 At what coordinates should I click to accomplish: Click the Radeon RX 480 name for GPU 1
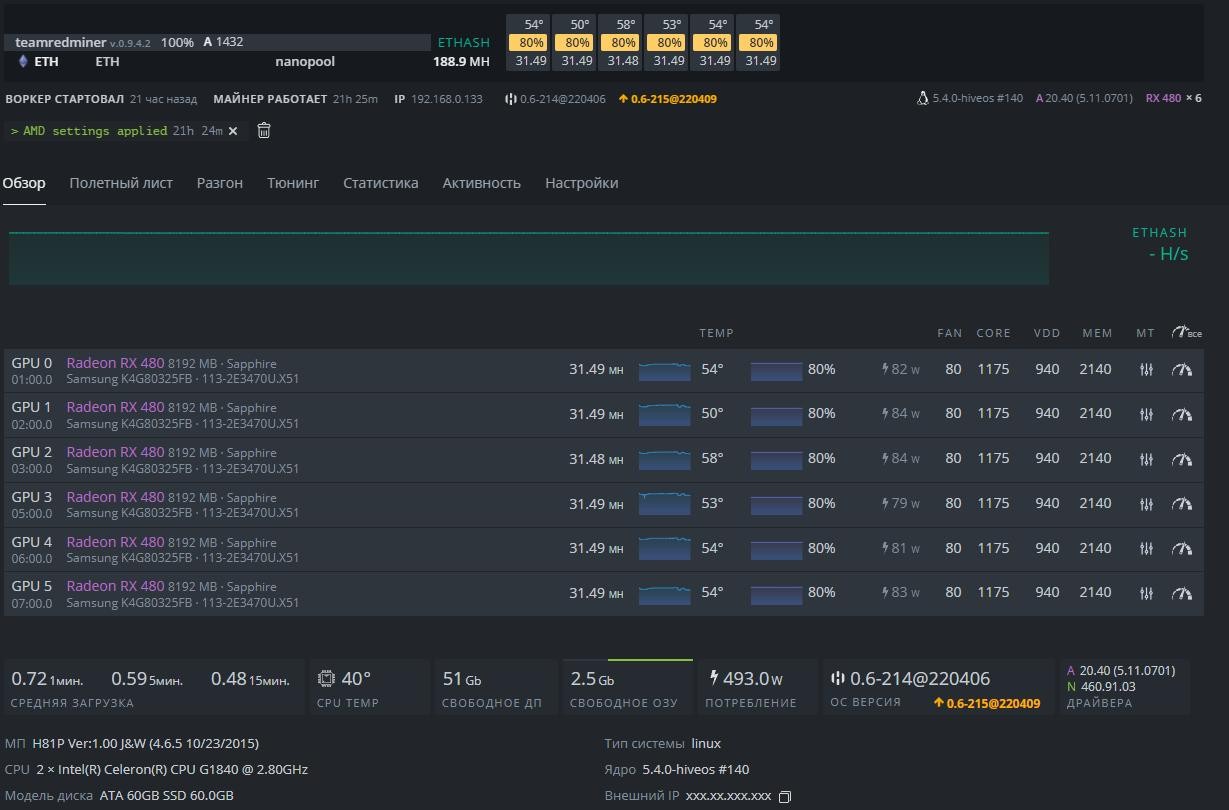pos(115,407)
